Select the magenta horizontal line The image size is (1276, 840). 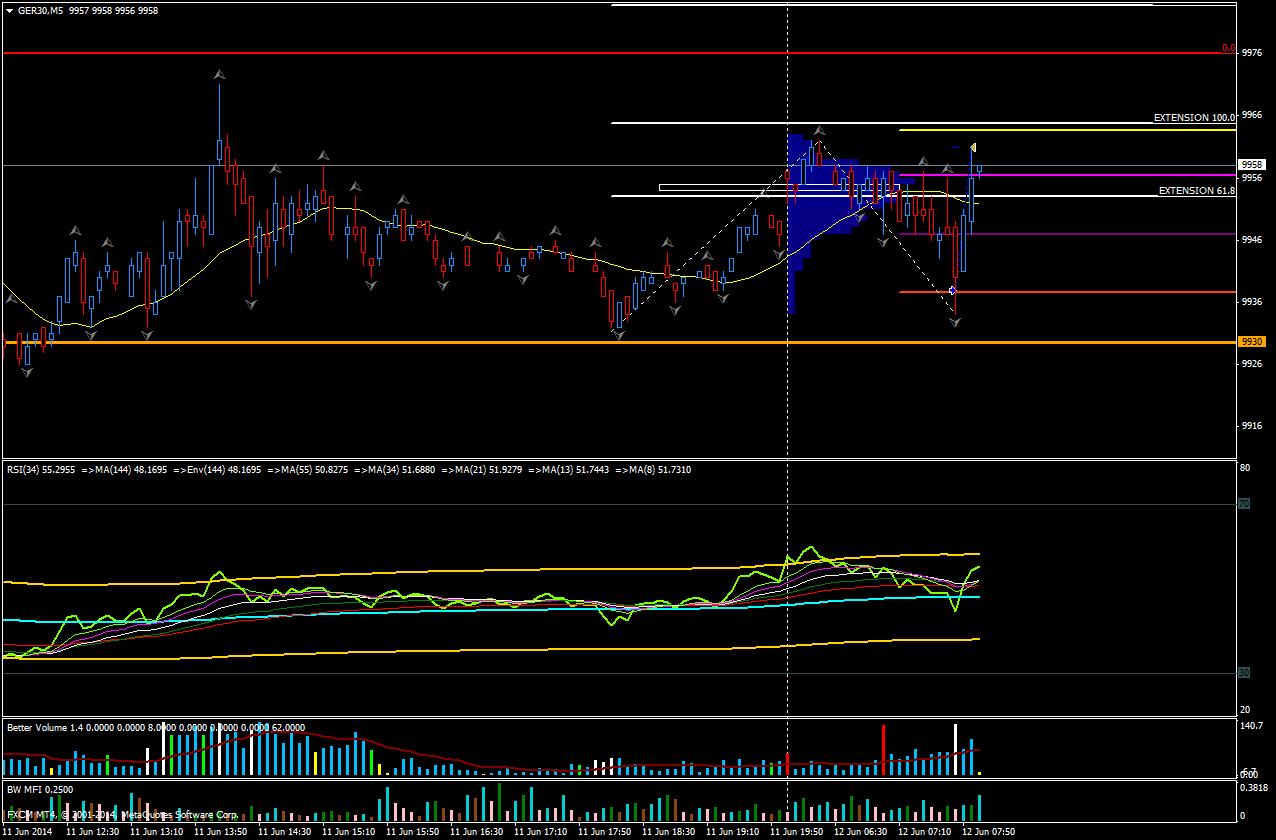(x=1100, y=175)
